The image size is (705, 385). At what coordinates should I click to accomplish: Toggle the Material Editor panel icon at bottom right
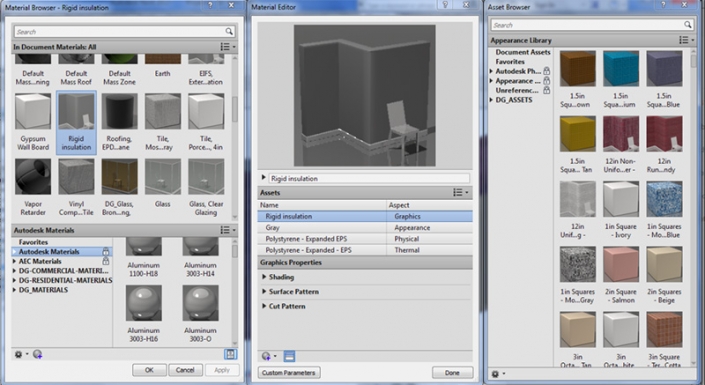tap(230, 354)
